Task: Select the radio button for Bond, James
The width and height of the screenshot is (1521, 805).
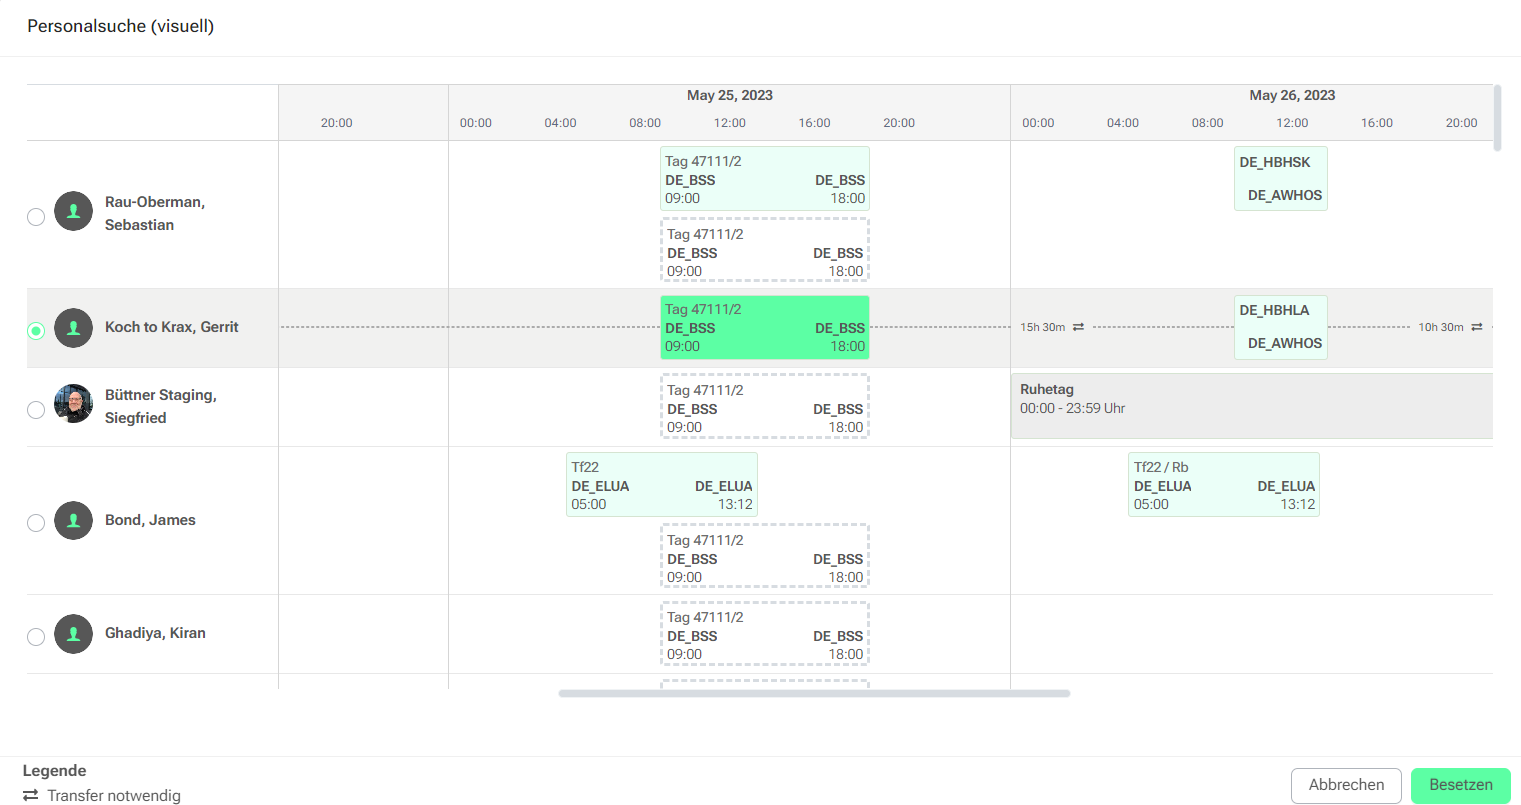Action: [x=36, y=523]
